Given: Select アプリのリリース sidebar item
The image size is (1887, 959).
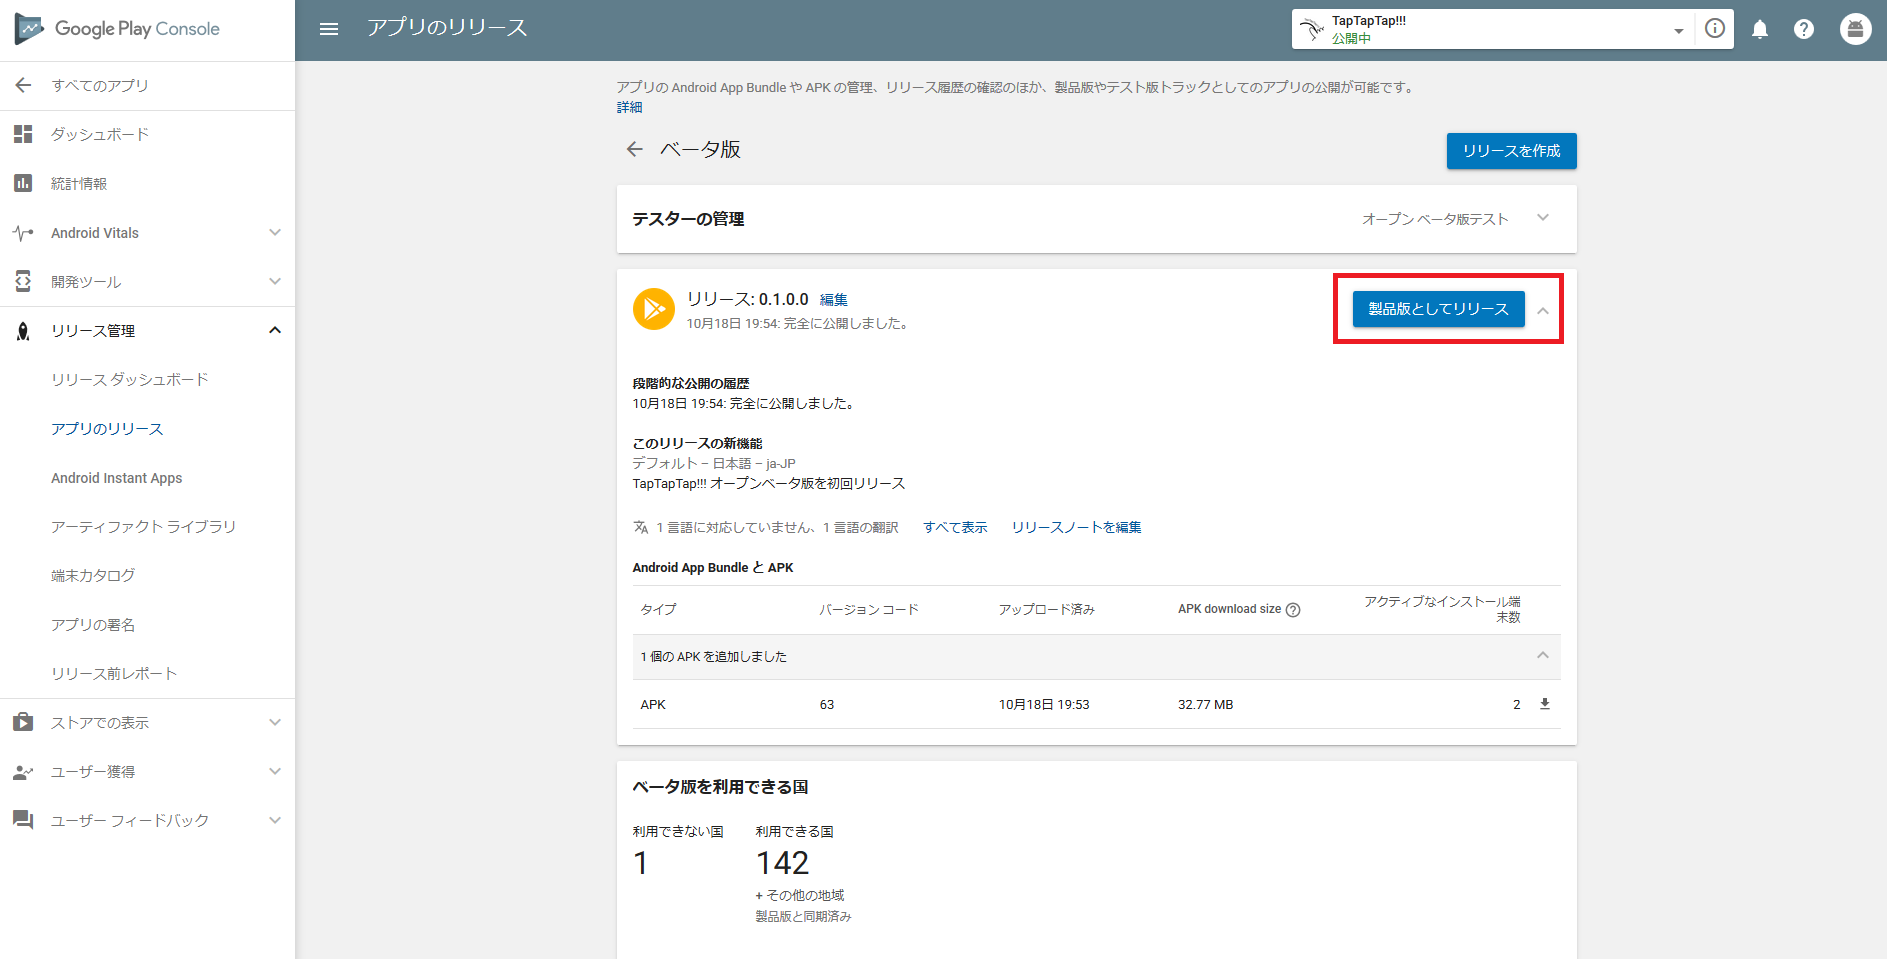Looking at the screenshot, I should point(107,429).
